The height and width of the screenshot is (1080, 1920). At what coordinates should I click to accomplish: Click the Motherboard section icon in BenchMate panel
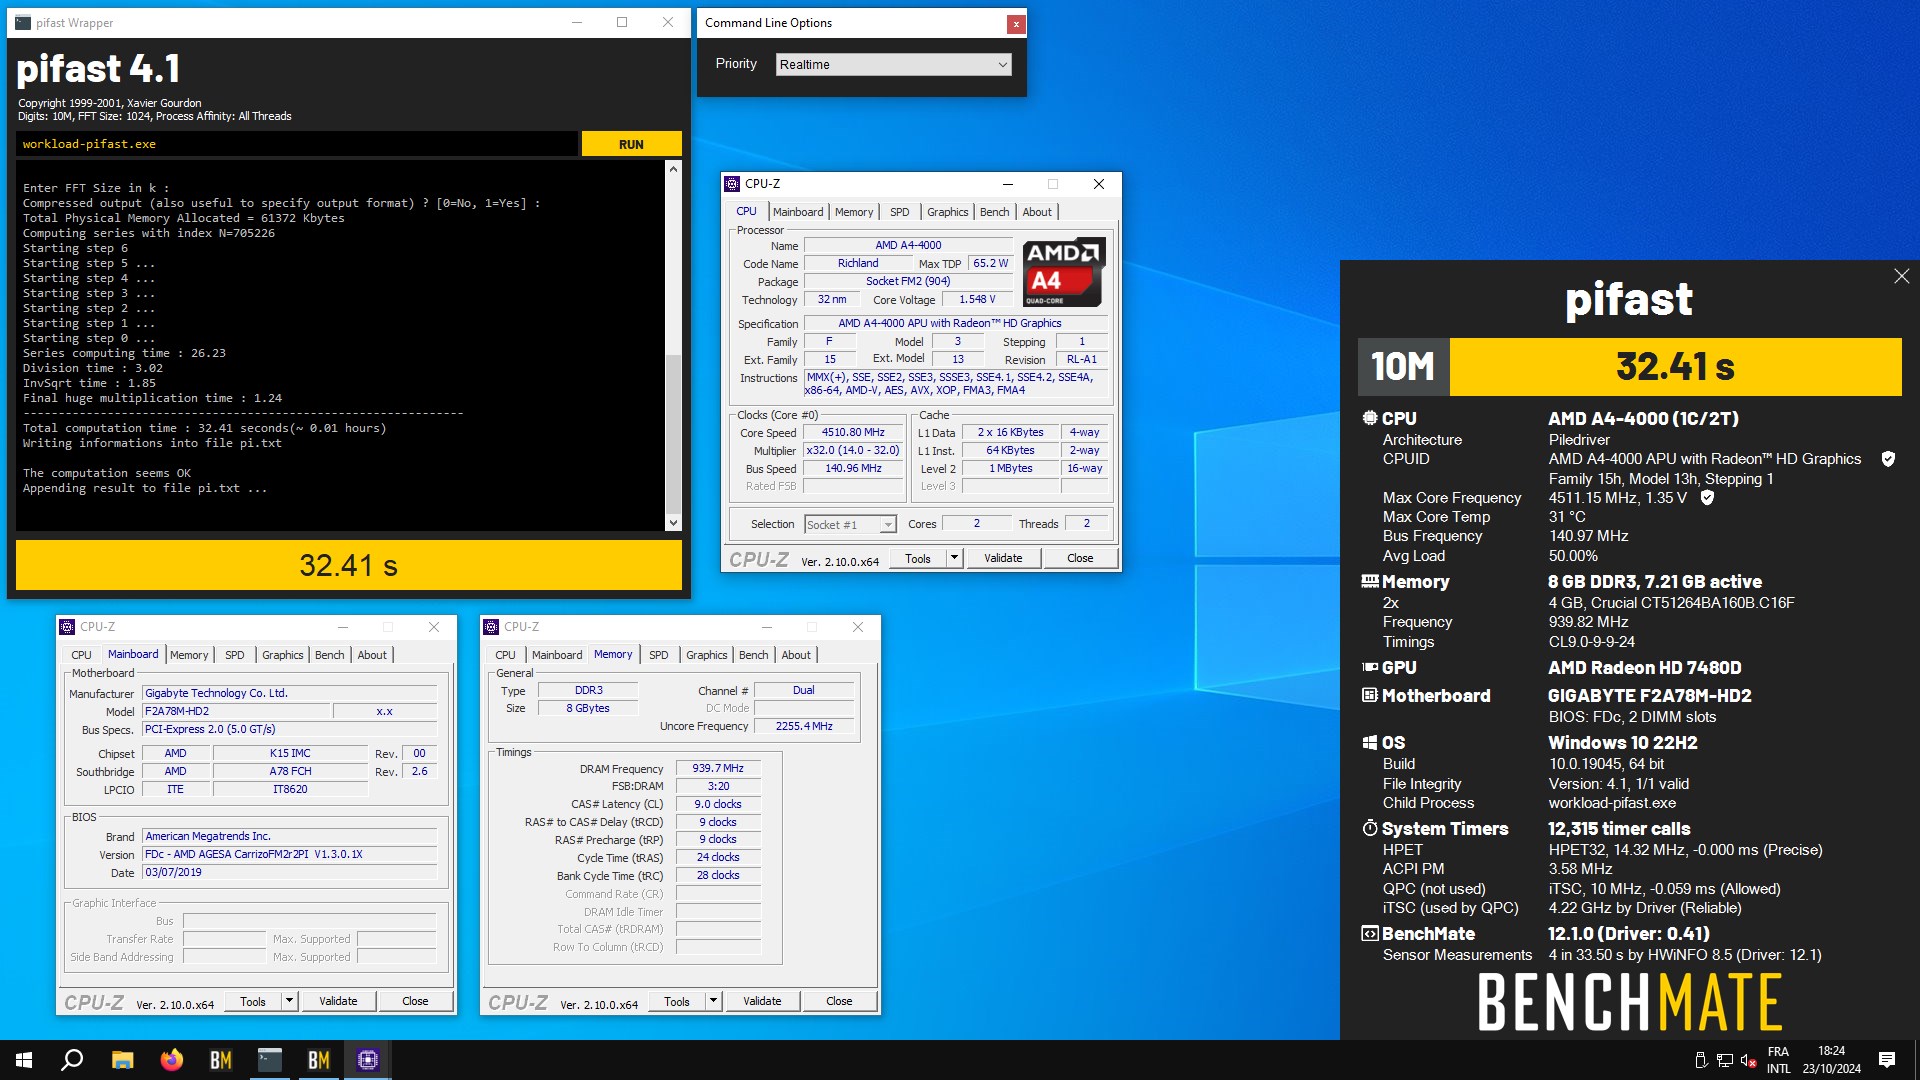point(1370,695)
